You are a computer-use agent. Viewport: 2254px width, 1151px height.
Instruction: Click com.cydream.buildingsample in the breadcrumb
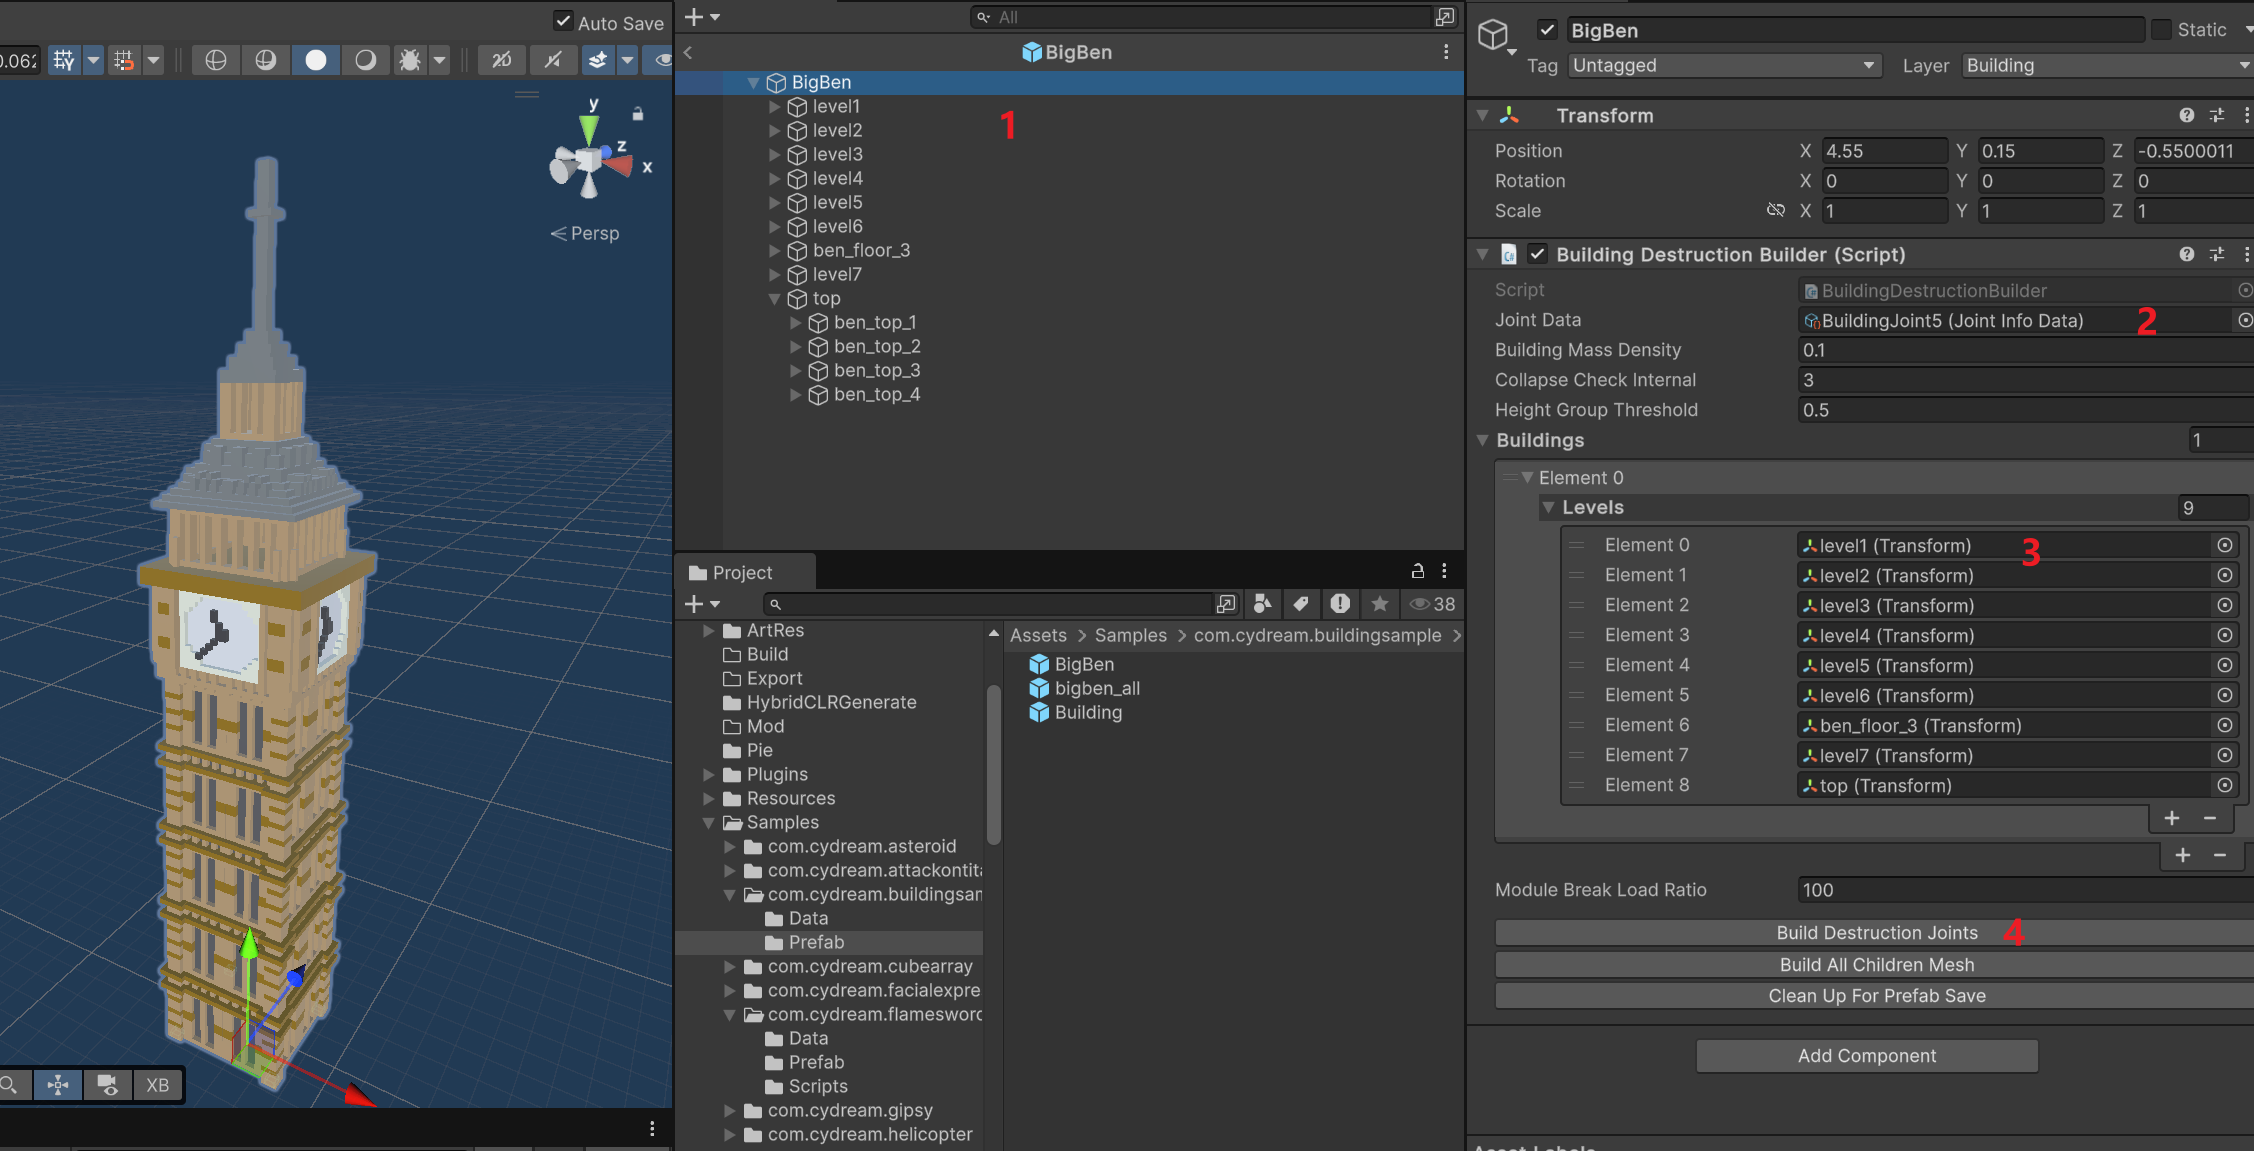click(x=1317, y=635)
